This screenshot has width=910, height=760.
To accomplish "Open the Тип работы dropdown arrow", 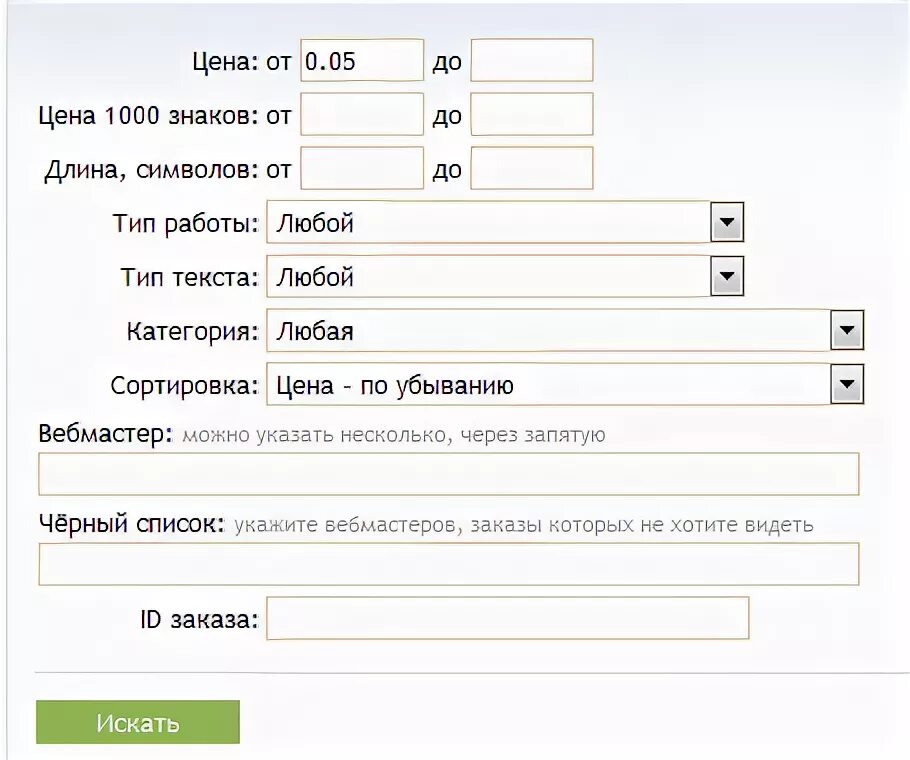I will click(x=727, y=222).
